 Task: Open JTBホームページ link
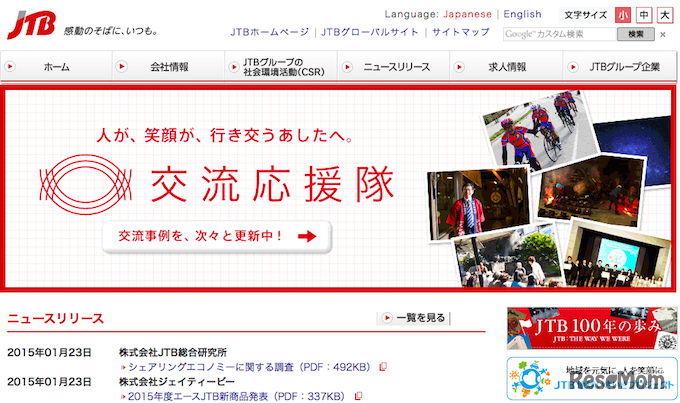pos(269,32)
